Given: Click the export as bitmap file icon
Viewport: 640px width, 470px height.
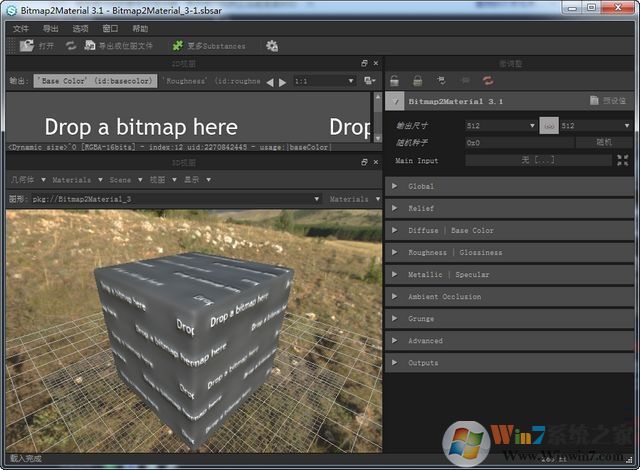Looking at the screenshot, I should click(90, 46).
